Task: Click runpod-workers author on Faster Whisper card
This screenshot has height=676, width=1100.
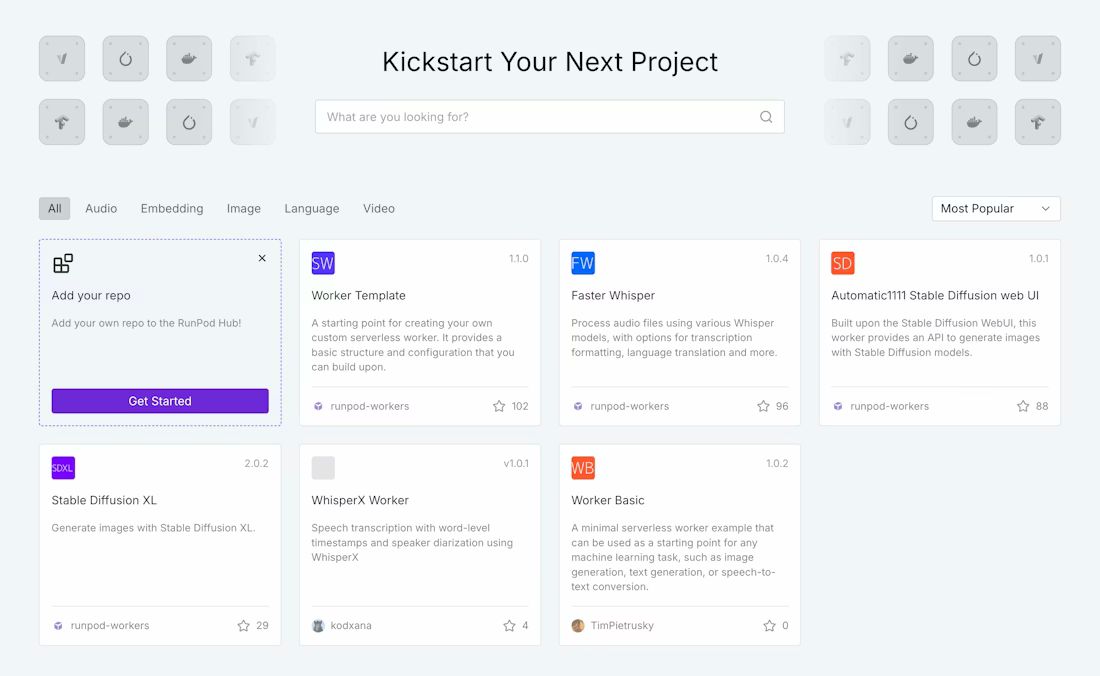Action: [x=629, y=406]
